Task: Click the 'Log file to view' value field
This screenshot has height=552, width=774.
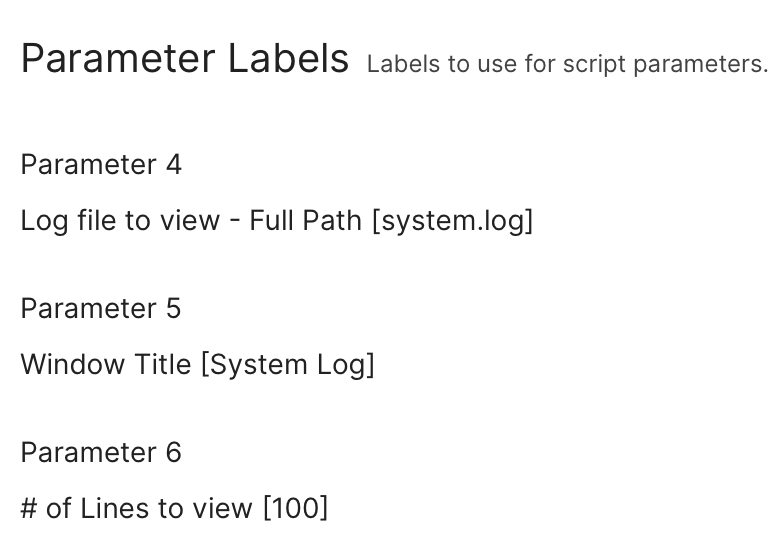Action: (x=277, y=220)
